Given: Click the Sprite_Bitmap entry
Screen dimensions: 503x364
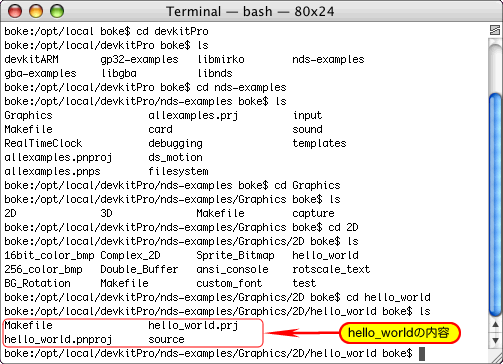Looking at the screenshot, I should tap(235, 256).
